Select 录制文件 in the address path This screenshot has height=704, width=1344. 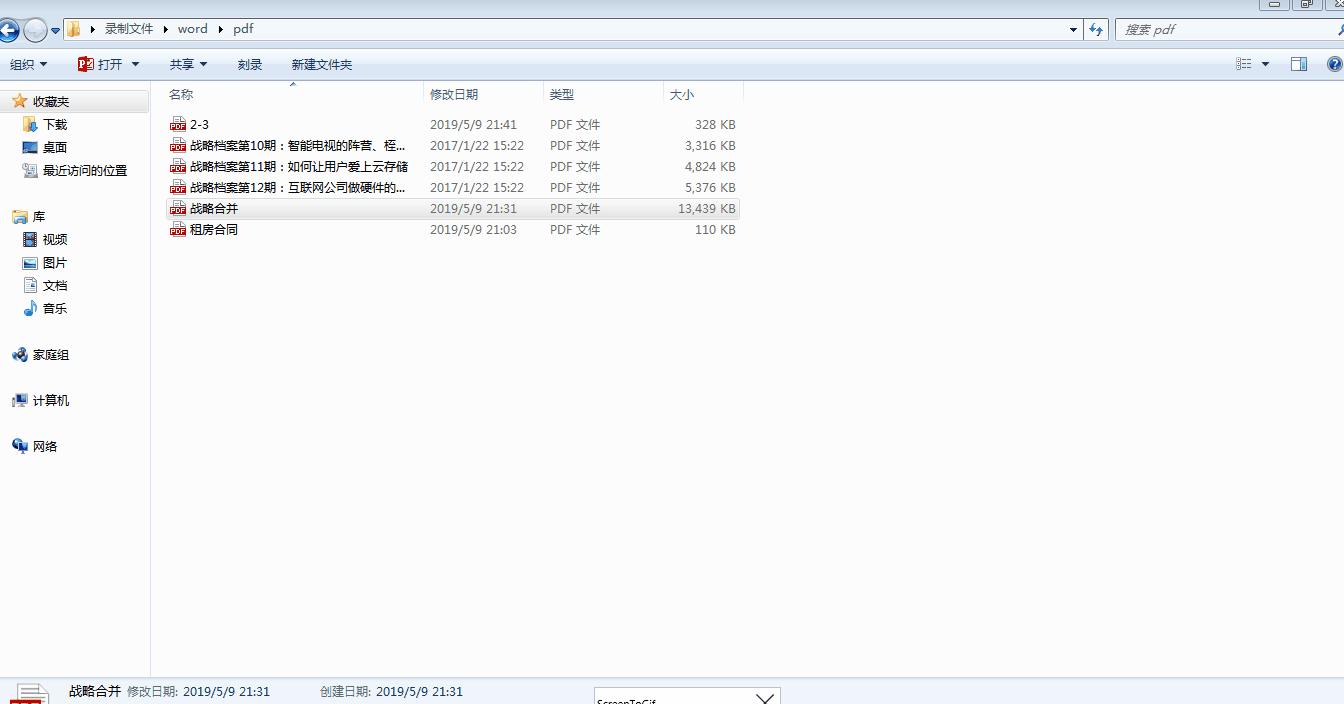coord(129,29)
